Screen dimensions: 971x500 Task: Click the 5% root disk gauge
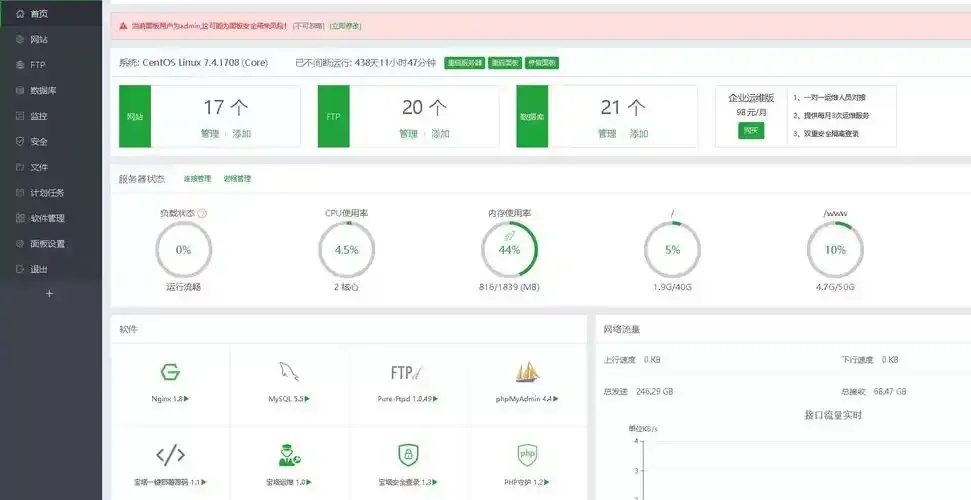pyautogui.click(x=673, y=250)
